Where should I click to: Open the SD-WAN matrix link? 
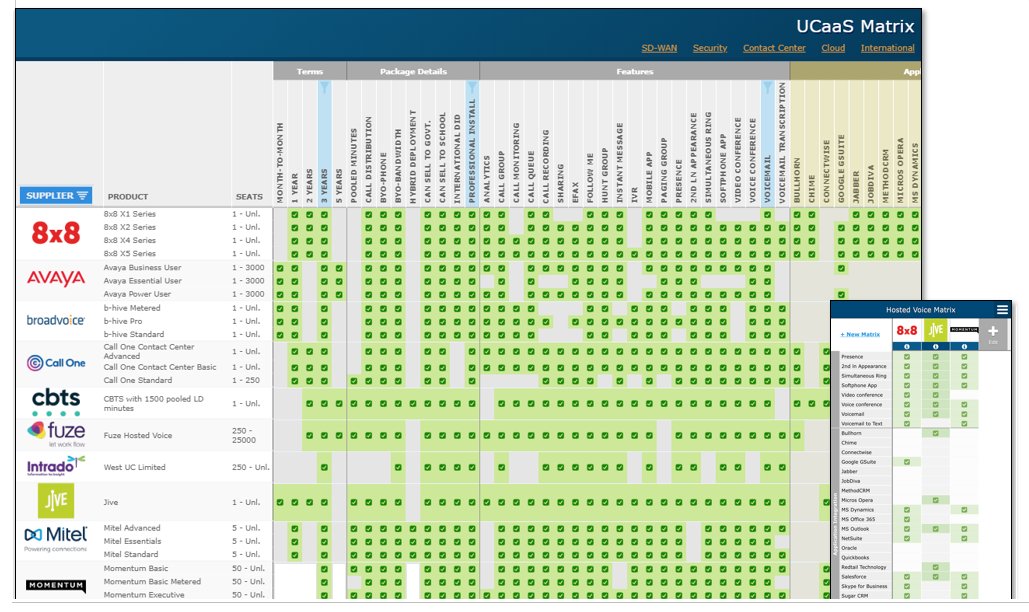click(659, 48)
